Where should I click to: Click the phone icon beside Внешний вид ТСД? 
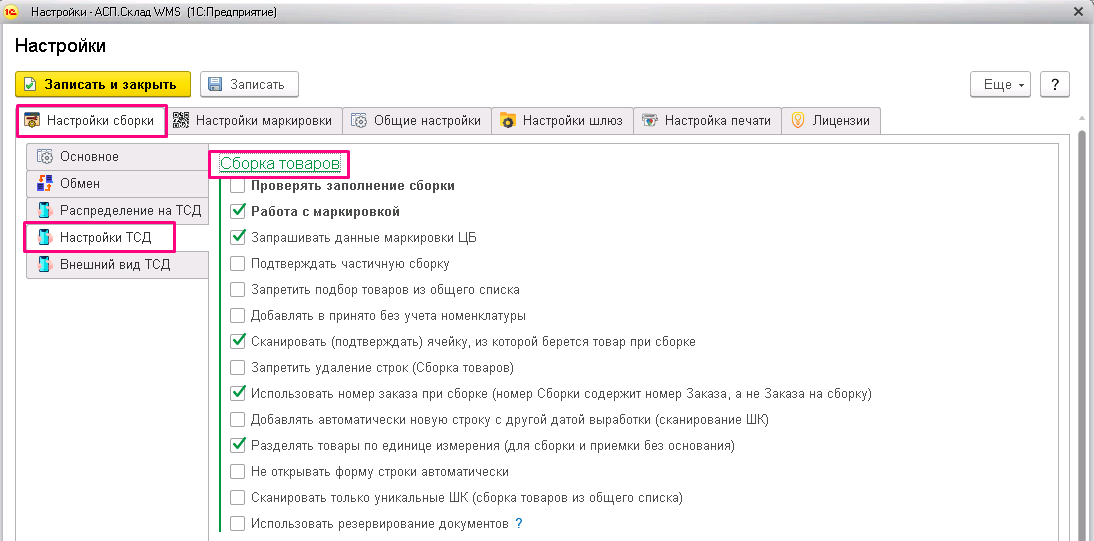coord(45,265)
